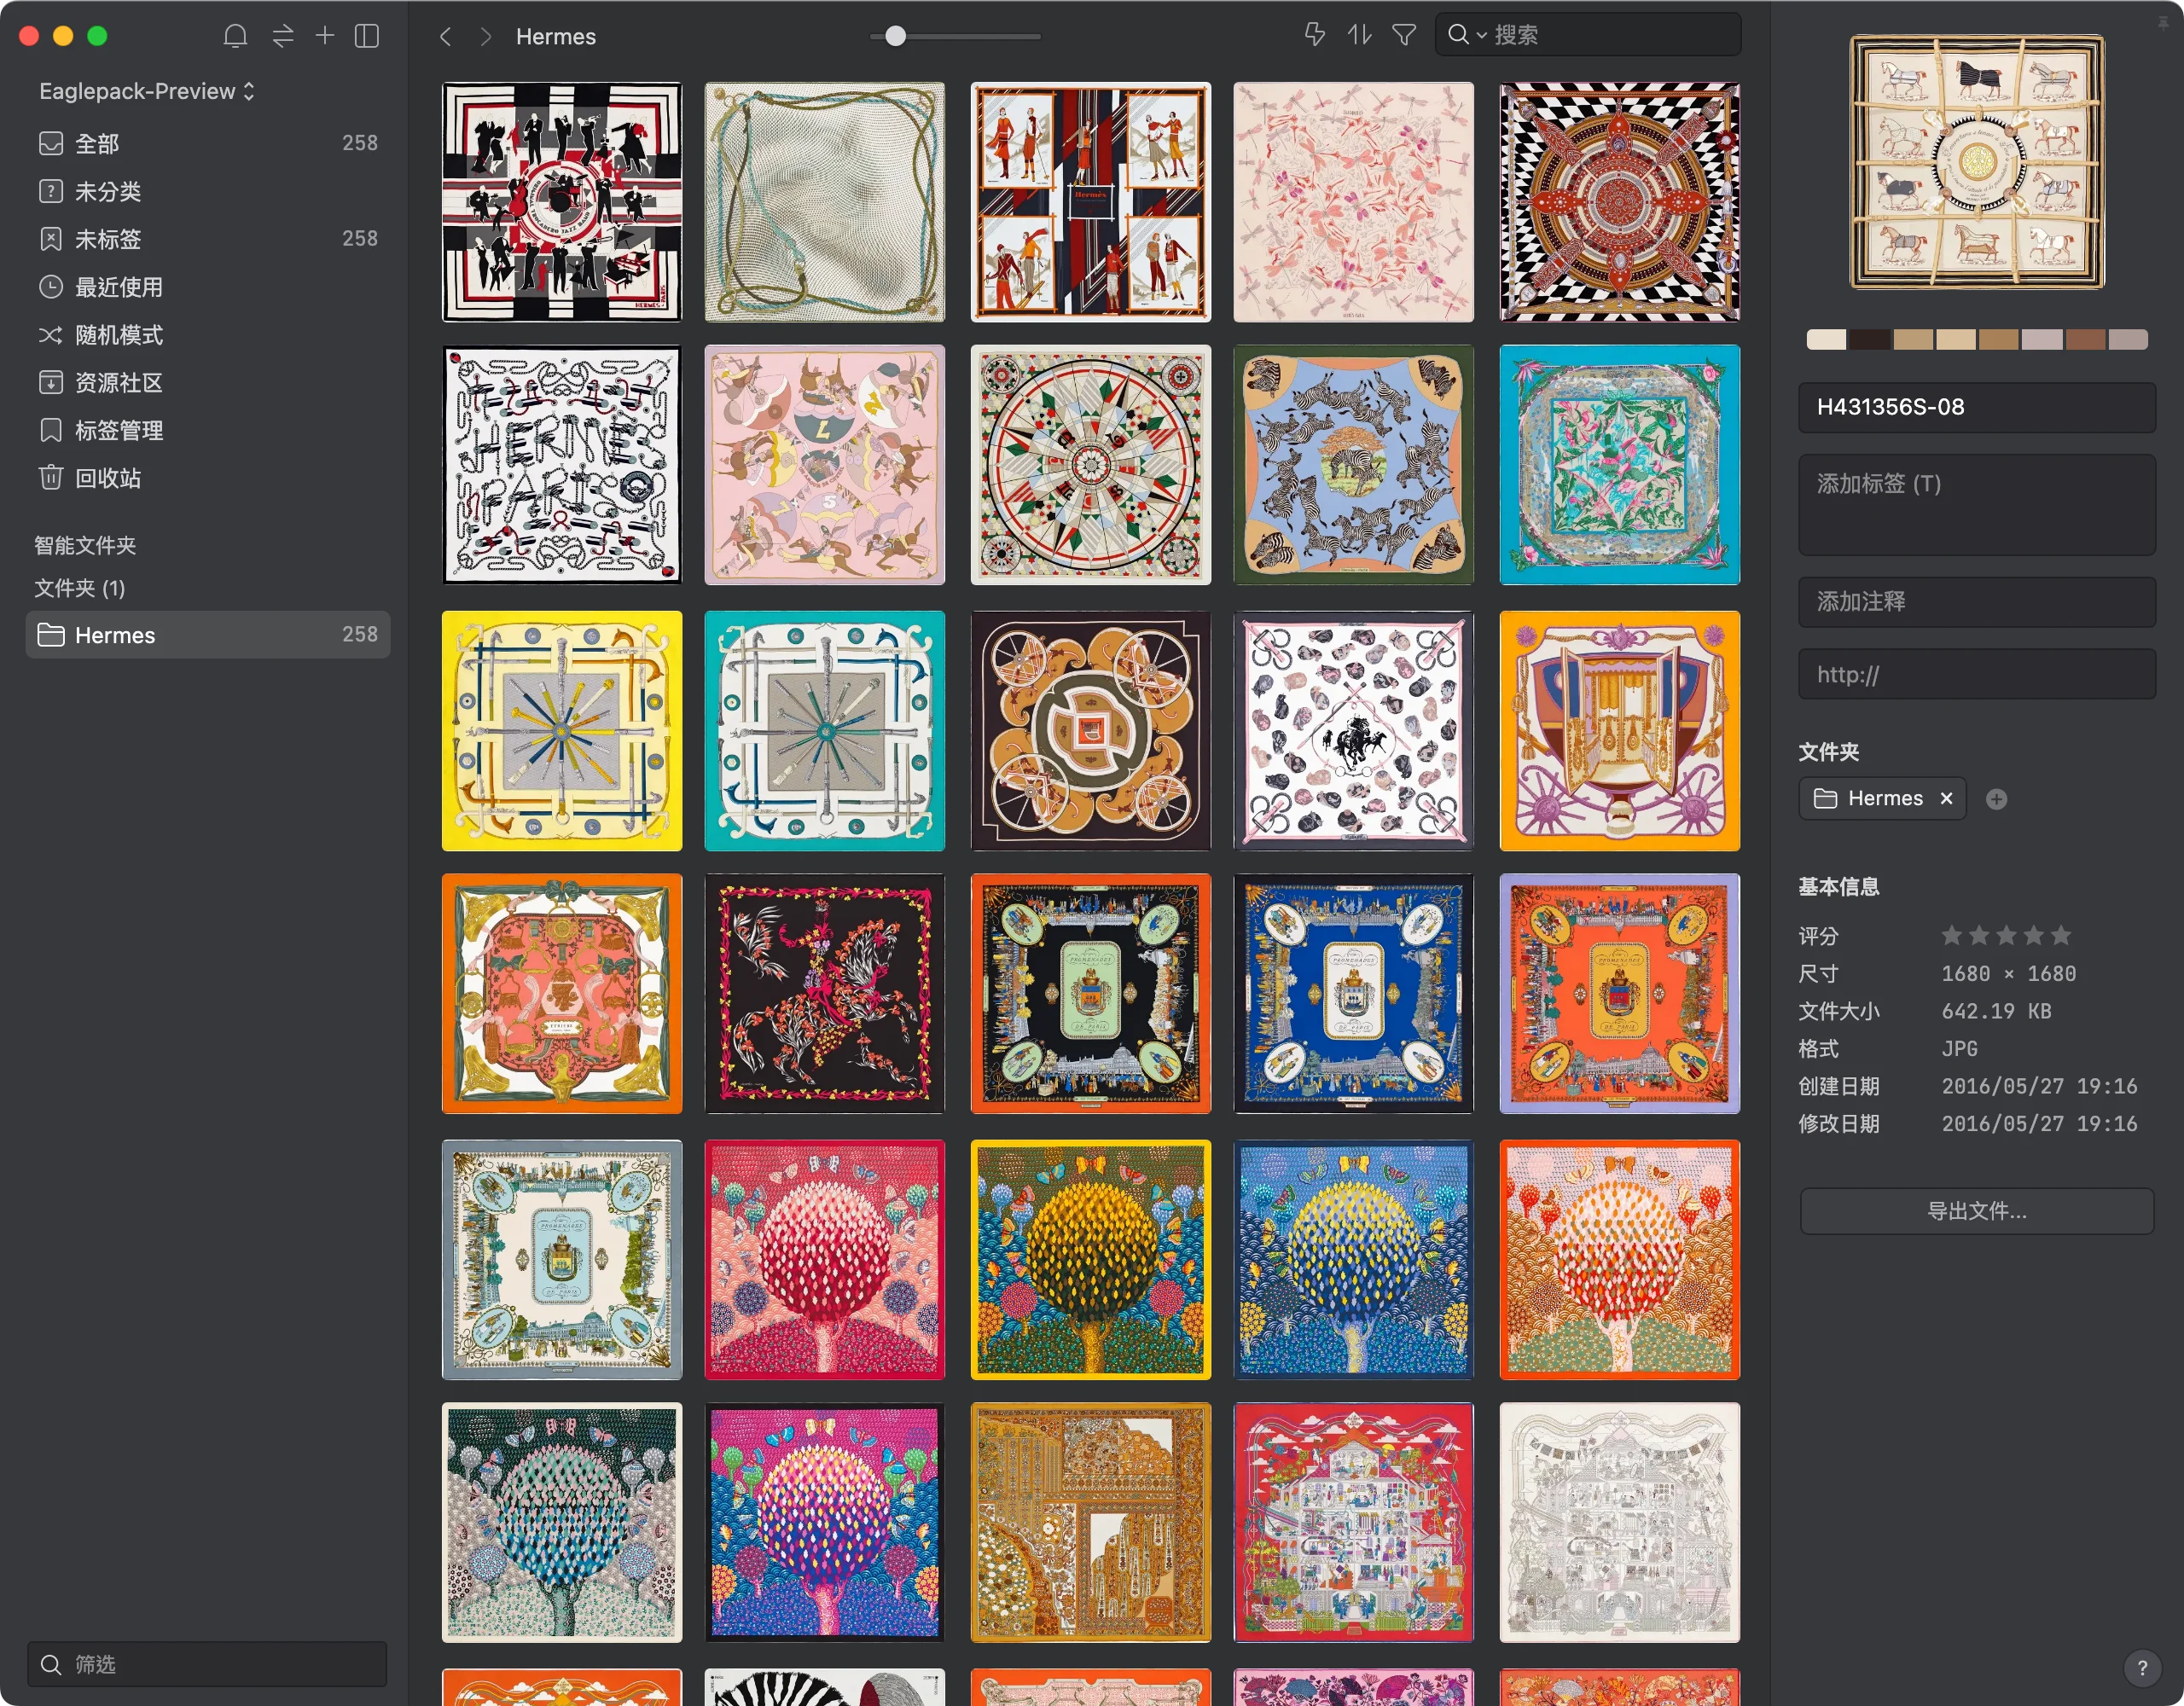2184x1706 pixels.
Task: Open the sort order icon
Action: [1359, 35]
